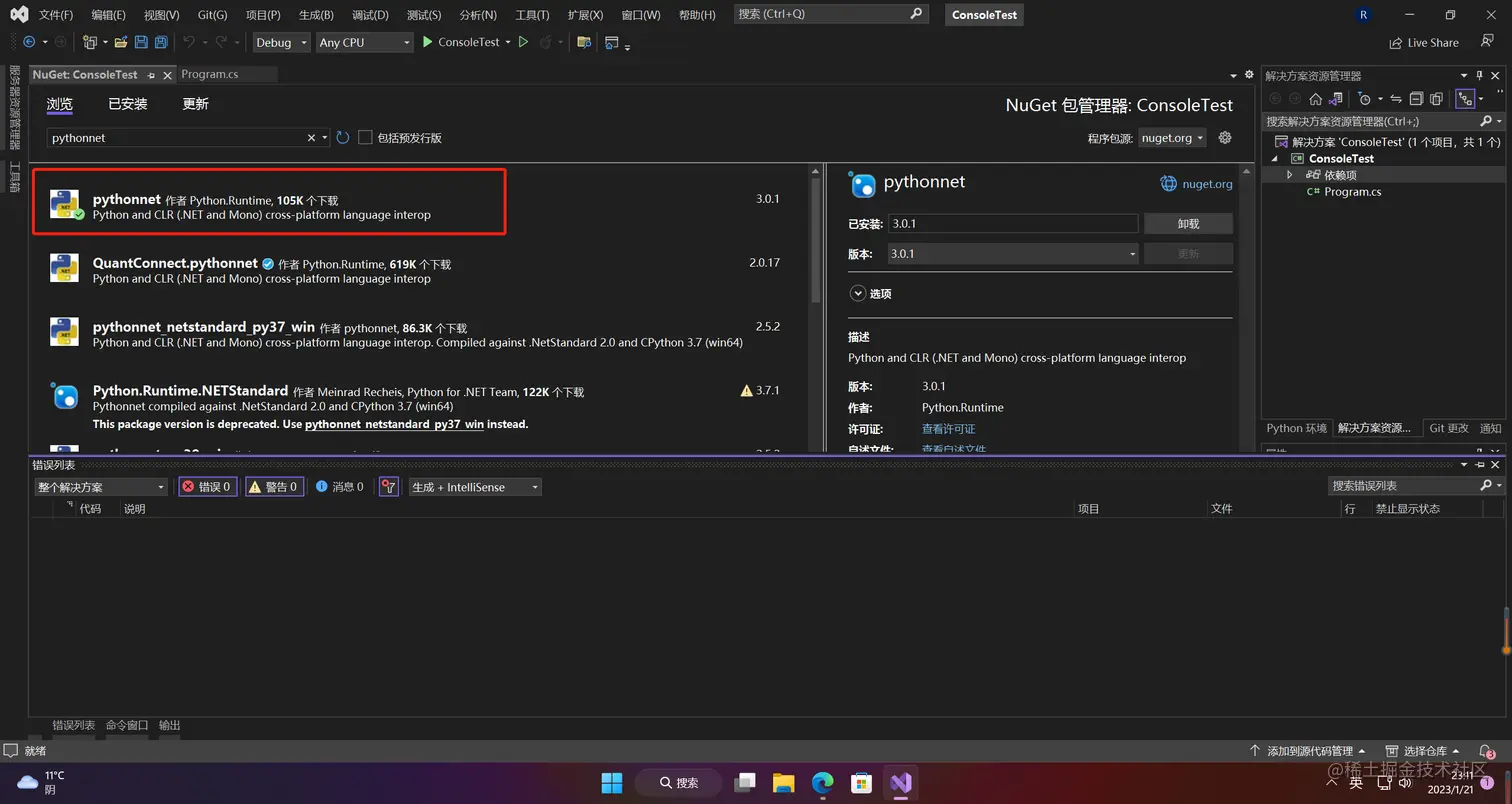The image size is (1512, 804).
Task: Refresh the NuGet package search results
Action: pyautogui.click(x=343, y=138)
